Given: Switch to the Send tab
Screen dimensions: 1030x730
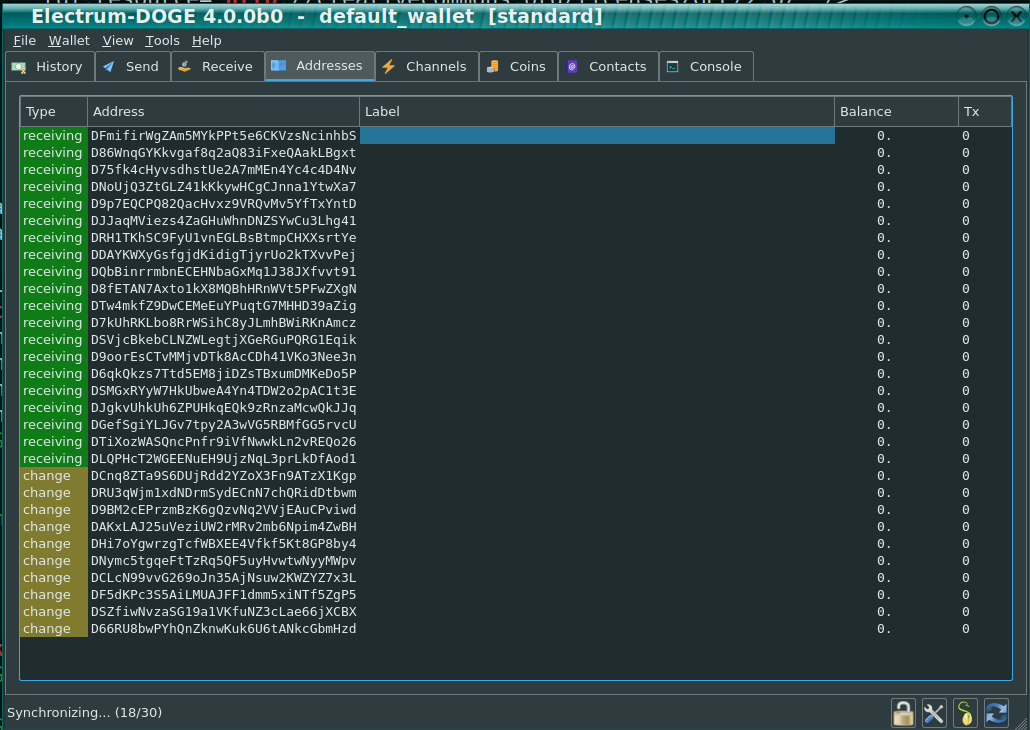Looking at the screenshot, I should click(133, 66).
